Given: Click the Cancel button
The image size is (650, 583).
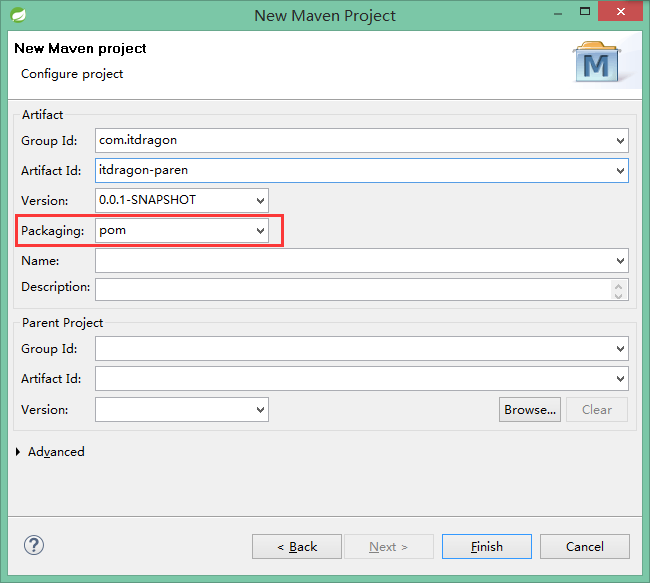Looking at the screenshot, I should tap(585, 547).
